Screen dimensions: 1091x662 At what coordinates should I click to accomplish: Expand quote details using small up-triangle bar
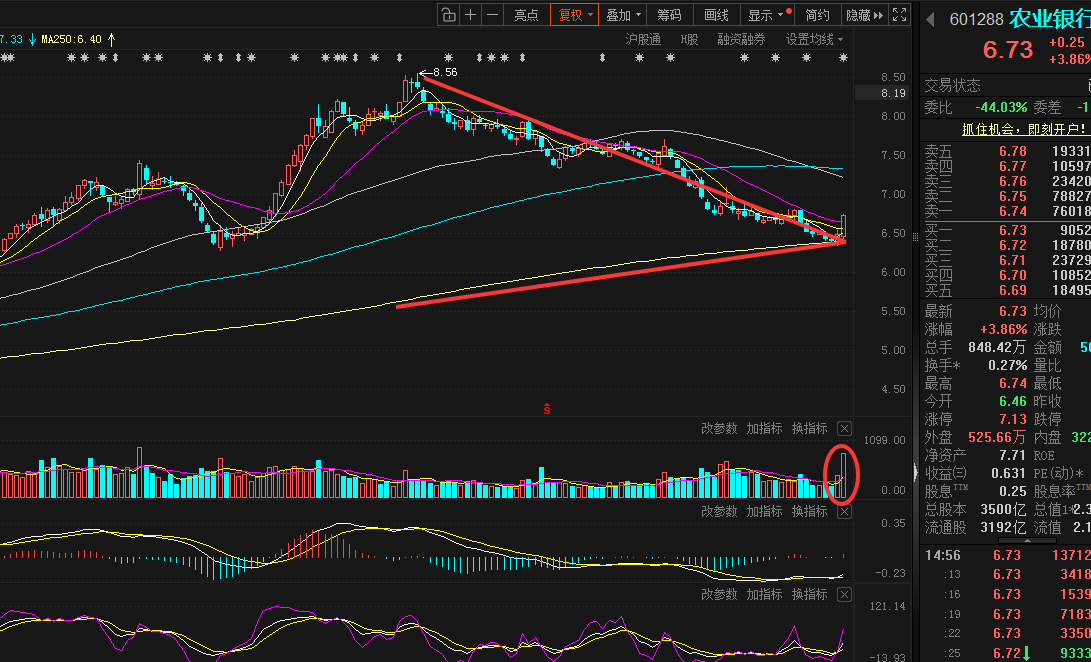(x=1027, y=540)
